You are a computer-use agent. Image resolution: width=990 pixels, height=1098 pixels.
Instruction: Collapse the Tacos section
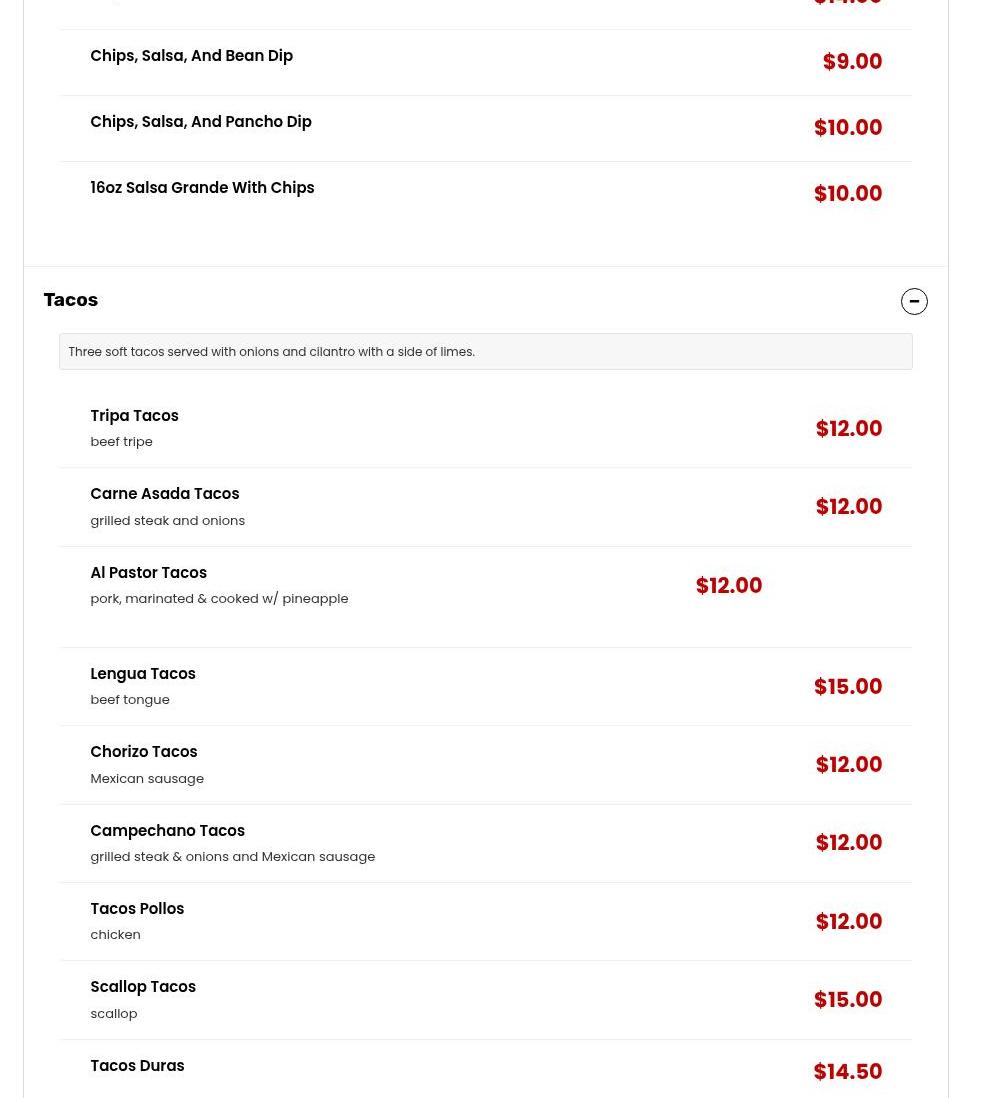913,301
